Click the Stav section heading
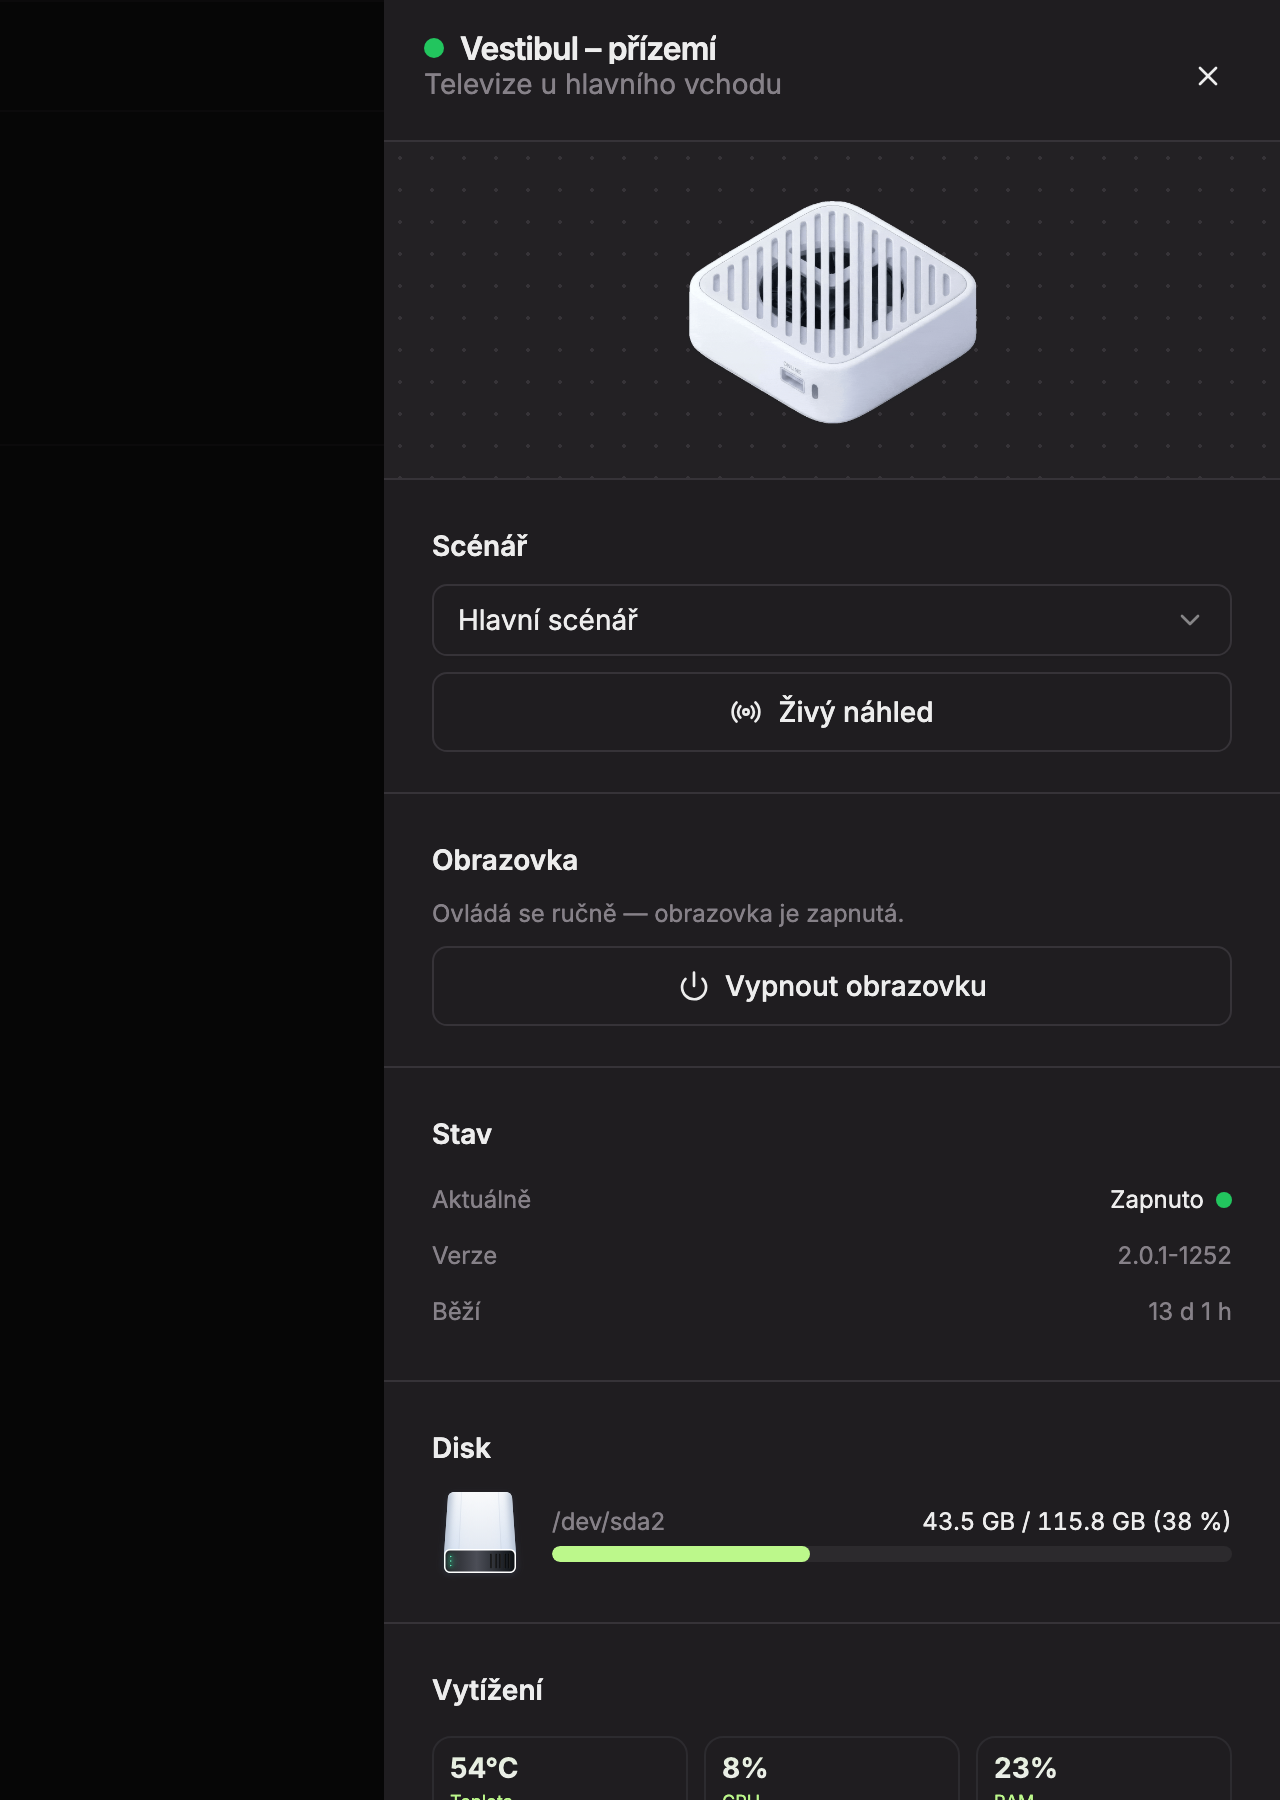This screenshot has width=1280, height=1800. pyautogui.click(x=462, y=1134)
